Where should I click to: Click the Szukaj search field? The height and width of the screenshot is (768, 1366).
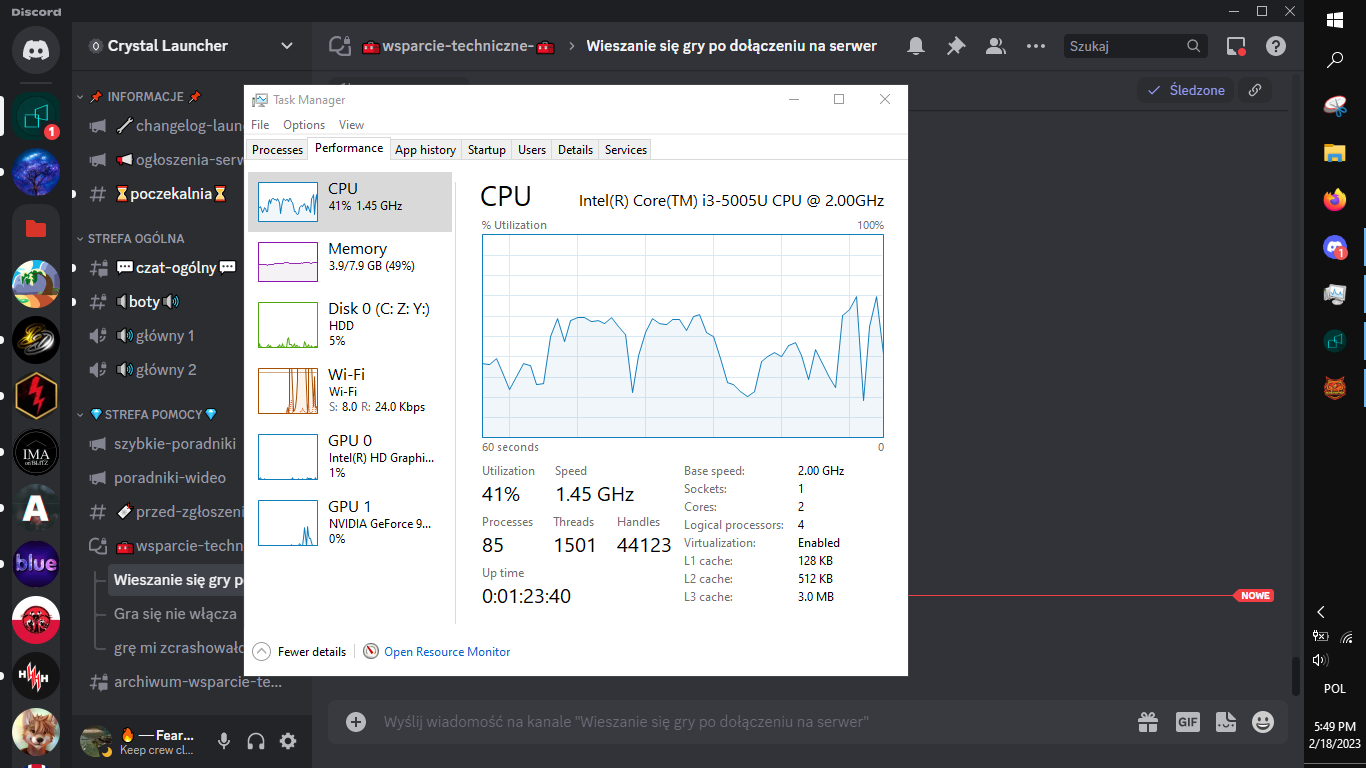coord(1125,46)
